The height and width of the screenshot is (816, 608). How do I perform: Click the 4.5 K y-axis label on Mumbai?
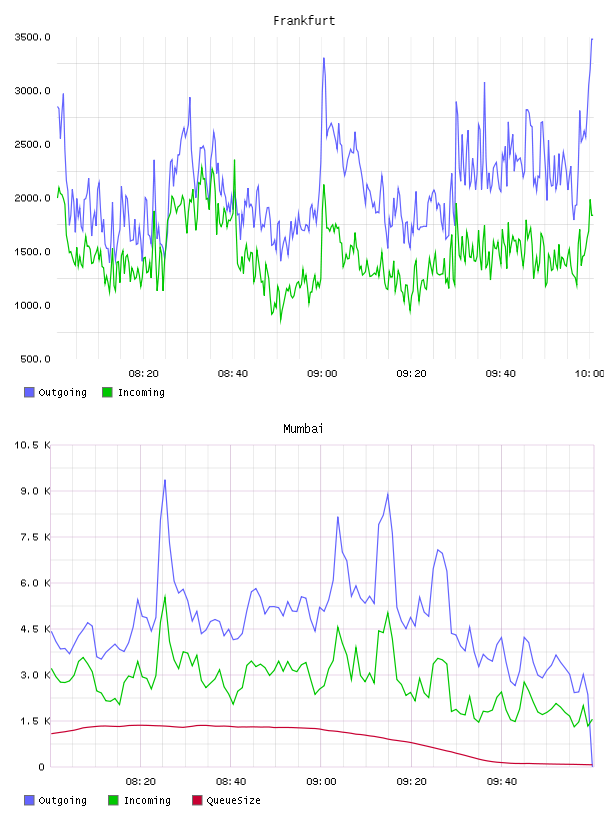[35, 629]
